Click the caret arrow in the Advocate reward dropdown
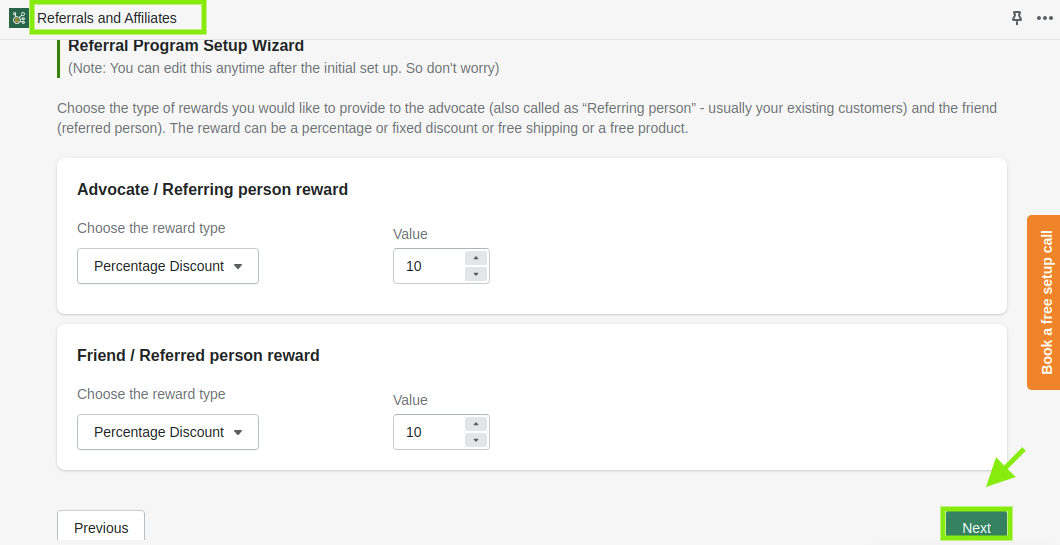Screen dimensions: 1060x545 238,266
